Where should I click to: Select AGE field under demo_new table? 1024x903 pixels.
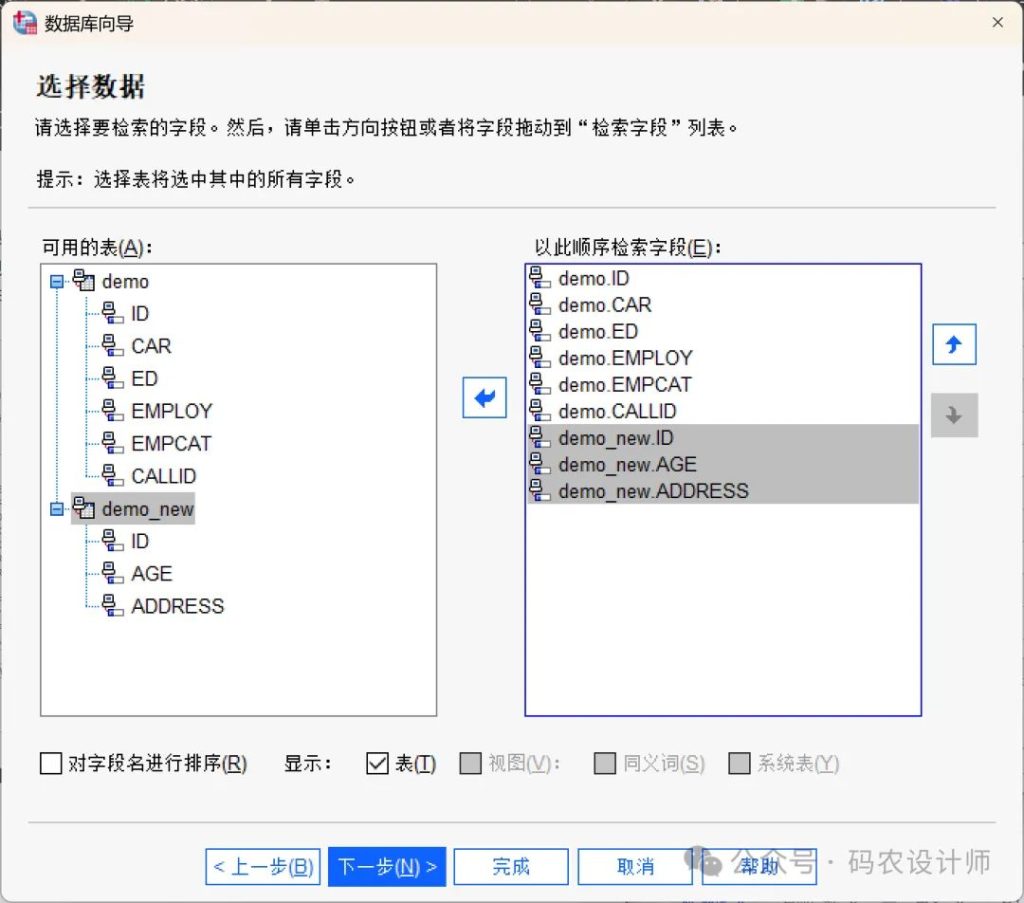tap(151, 574)
